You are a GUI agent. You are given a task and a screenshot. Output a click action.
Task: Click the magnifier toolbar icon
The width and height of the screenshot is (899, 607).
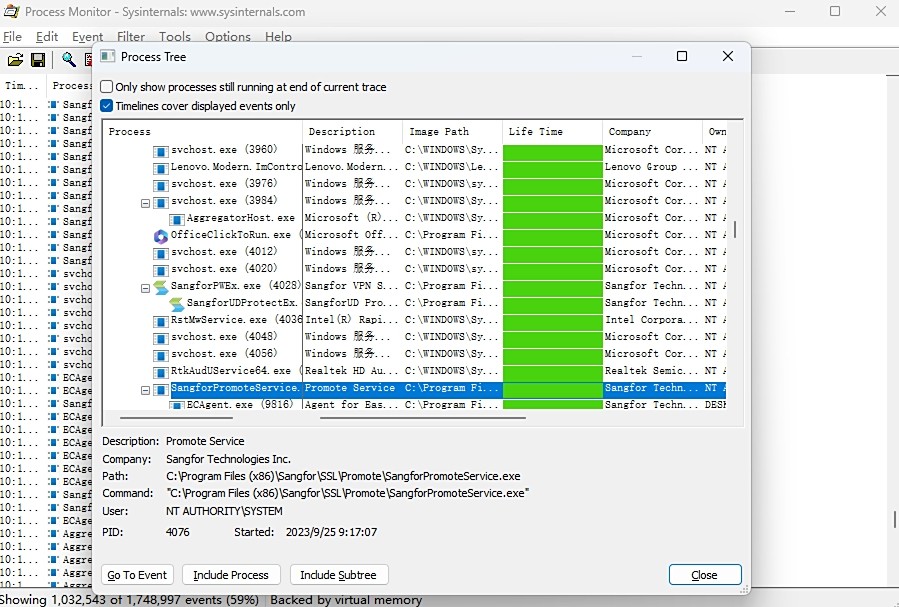[69, 61]
